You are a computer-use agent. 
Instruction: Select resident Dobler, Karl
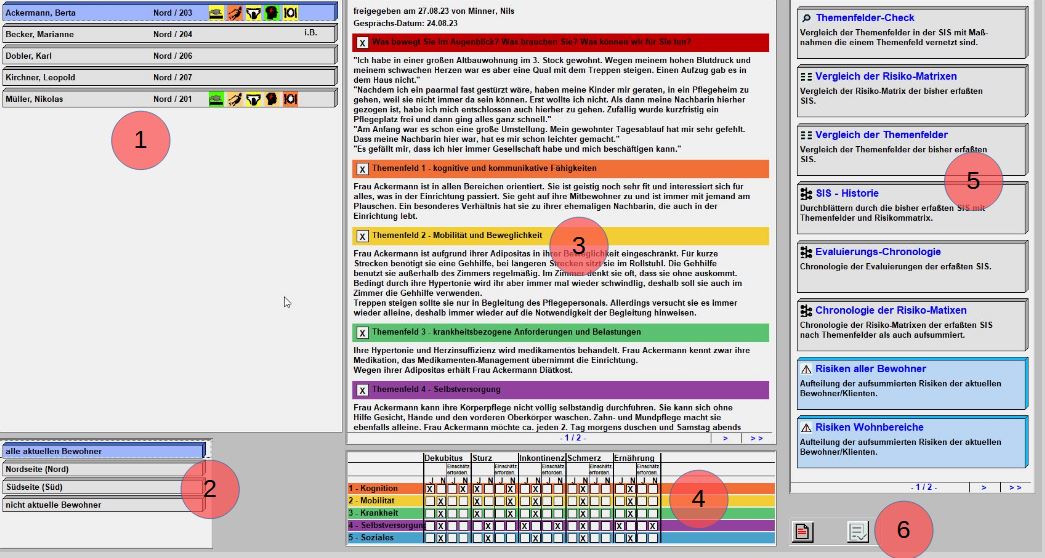point(169,55)
